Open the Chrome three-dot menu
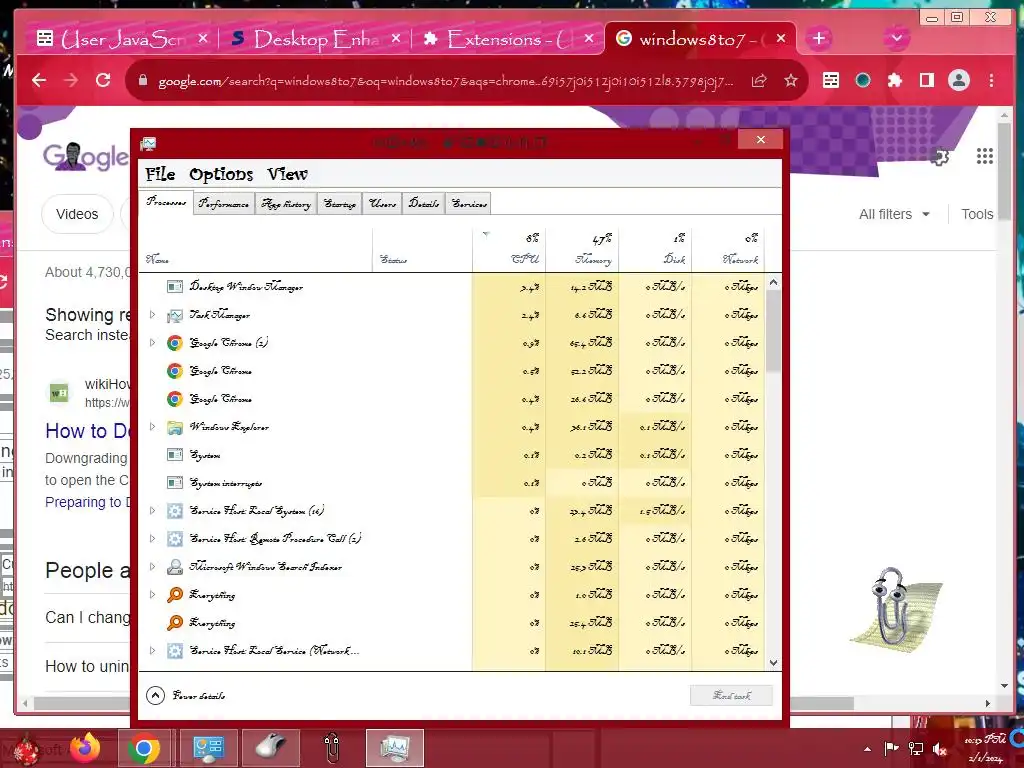This screenshot has height=768, width=1024. (x=991, y=80)
